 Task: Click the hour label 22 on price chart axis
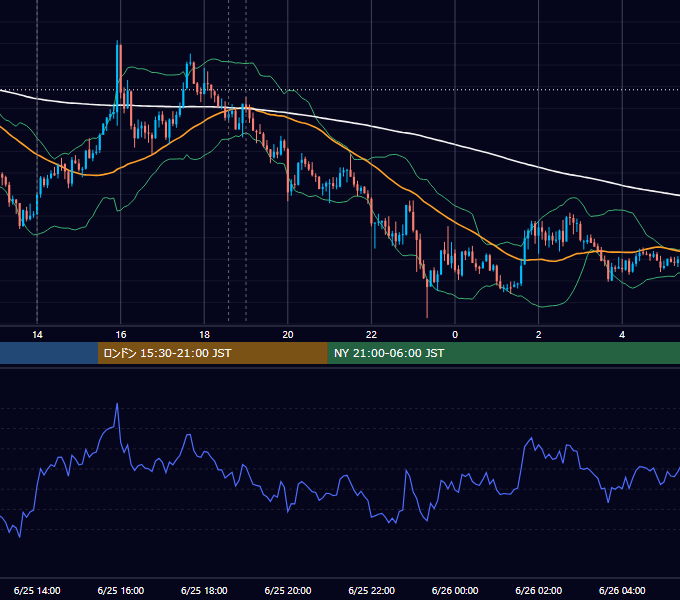point(371,335)
